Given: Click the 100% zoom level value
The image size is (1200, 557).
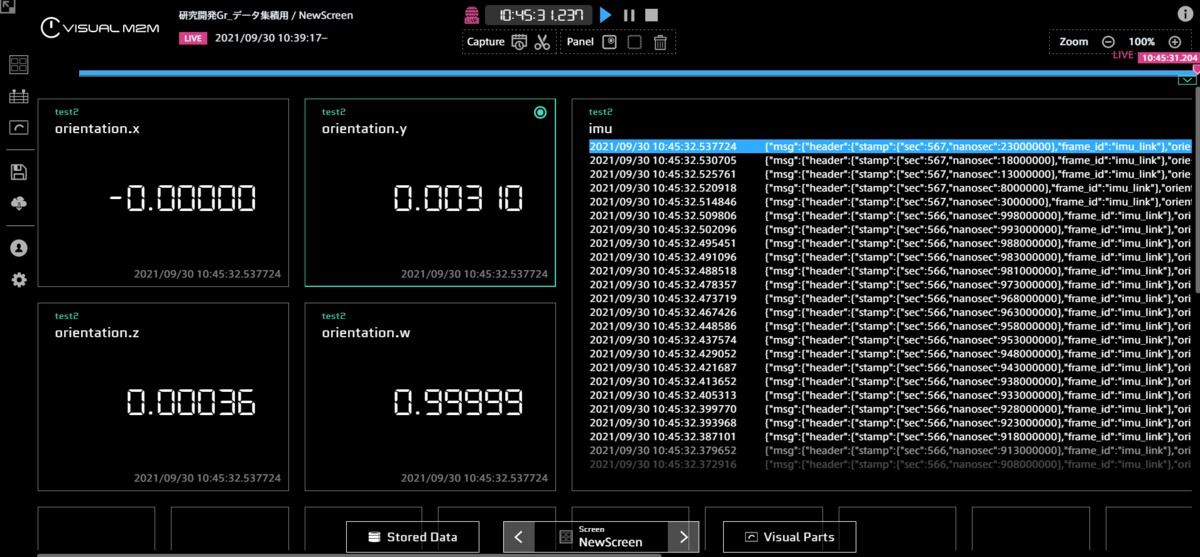Looking at the screenshot, I should tap(1142, 42).
